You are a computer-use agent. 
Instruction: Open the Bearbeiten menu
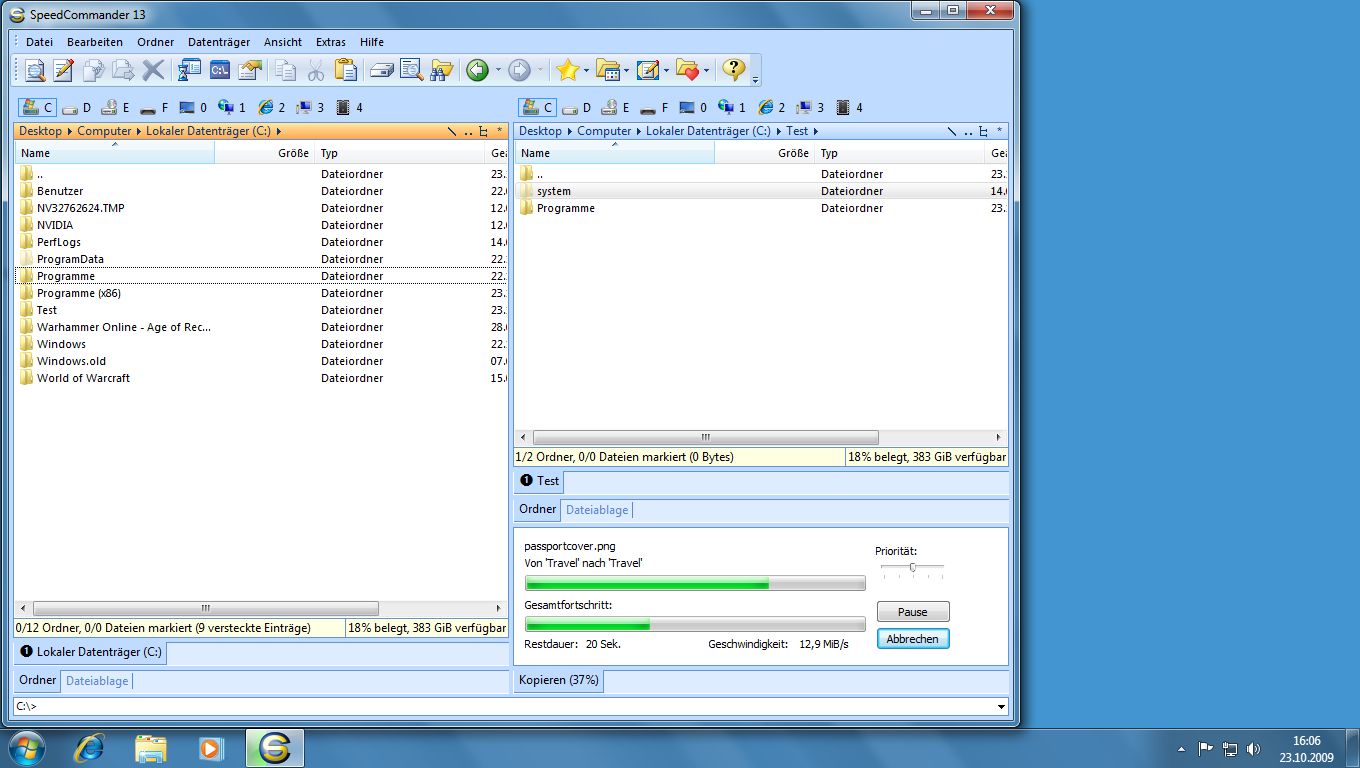95,42
